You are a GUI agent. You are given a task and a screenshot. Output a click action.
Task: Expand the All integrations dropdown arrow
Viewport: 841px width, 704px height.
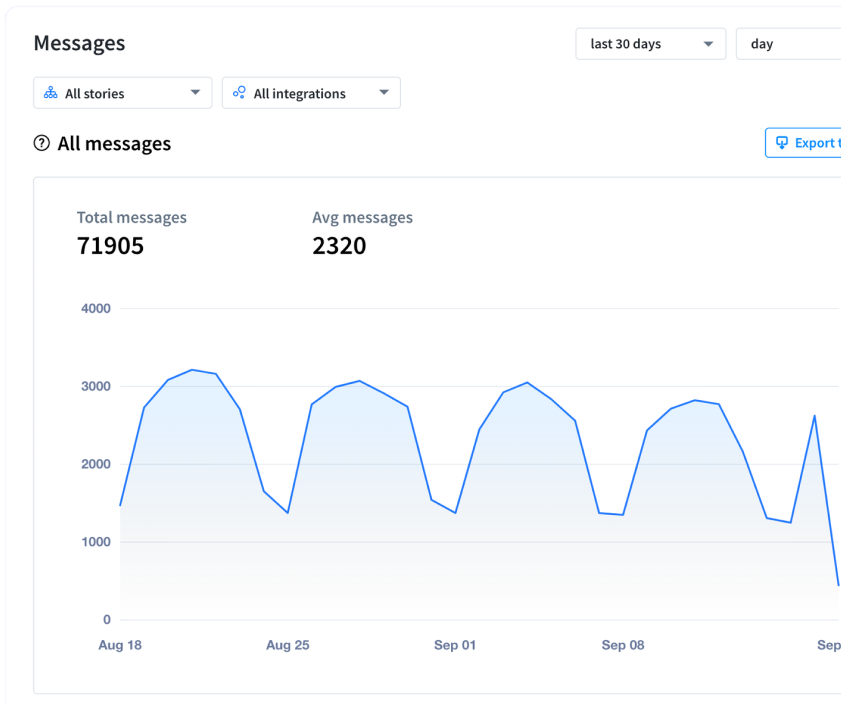click(x=384, y=93)
